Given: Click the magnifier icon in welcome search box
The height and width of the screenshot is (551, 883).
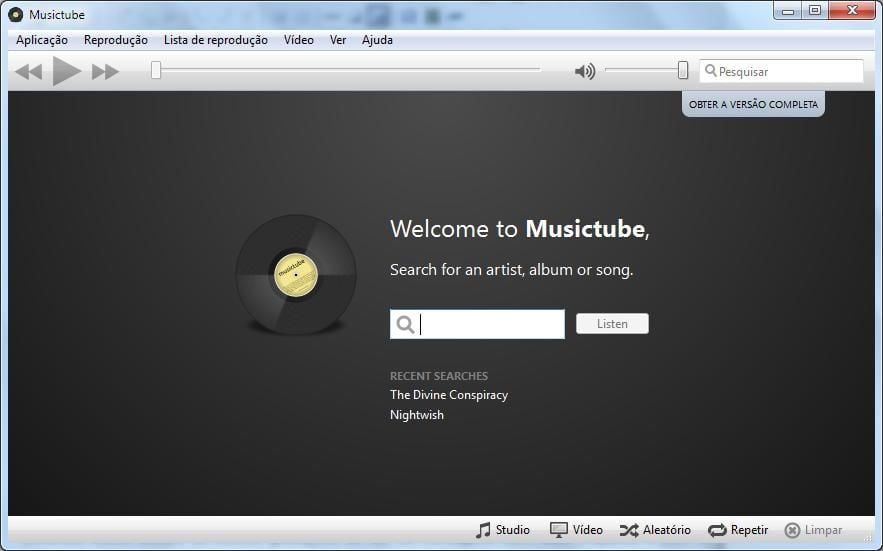Looking at the screenshot, I should point(405,324).
